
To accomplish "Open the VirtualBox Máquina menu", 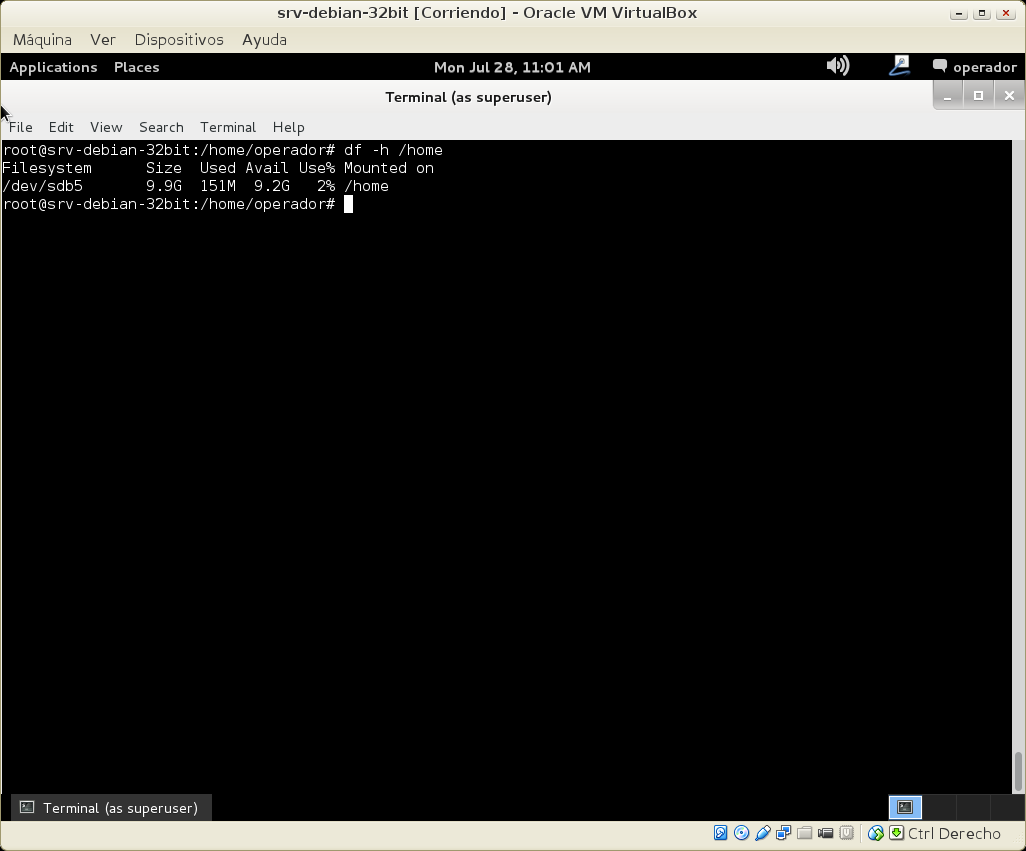I will click(42, 40).
